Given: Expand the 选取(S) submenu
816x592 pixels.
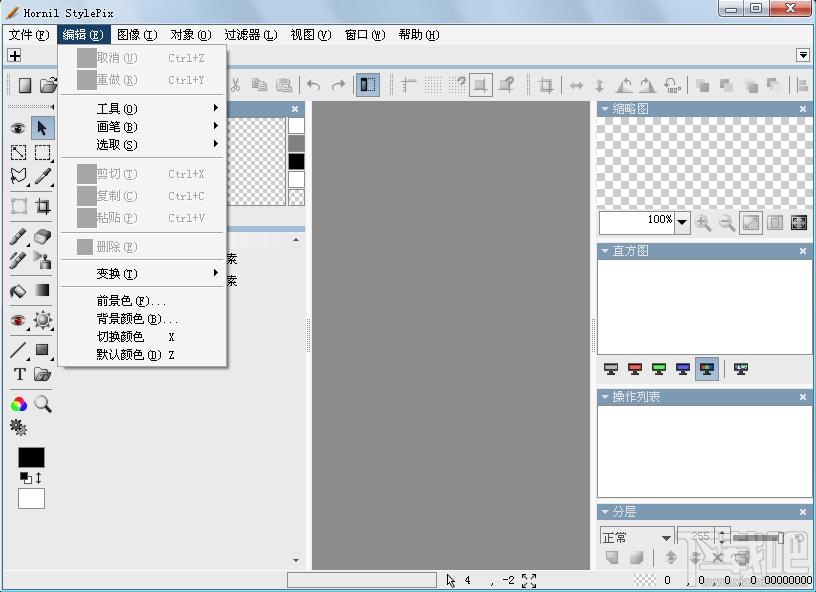Looking at the screenshot, I should pos(142,145).
